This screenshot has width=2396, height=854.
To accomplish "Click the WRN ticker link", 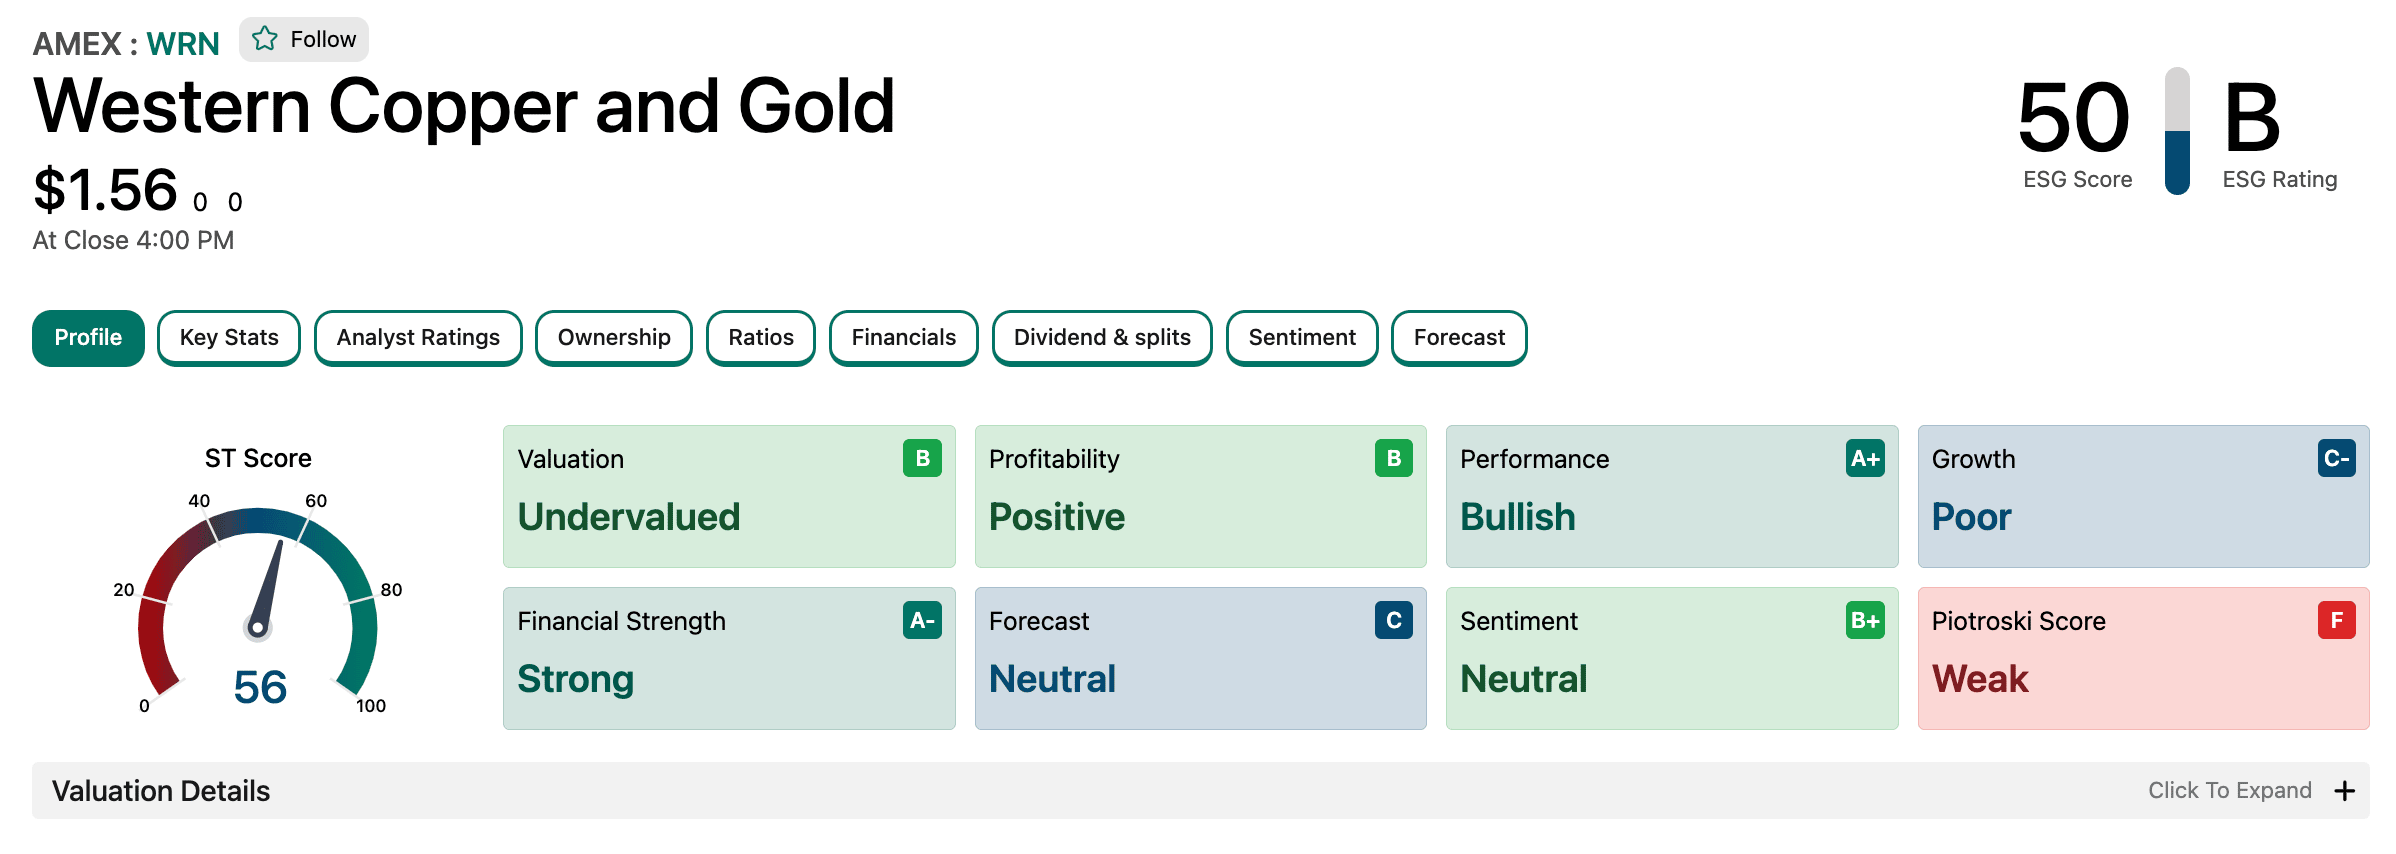I will (x=183, y=44).
